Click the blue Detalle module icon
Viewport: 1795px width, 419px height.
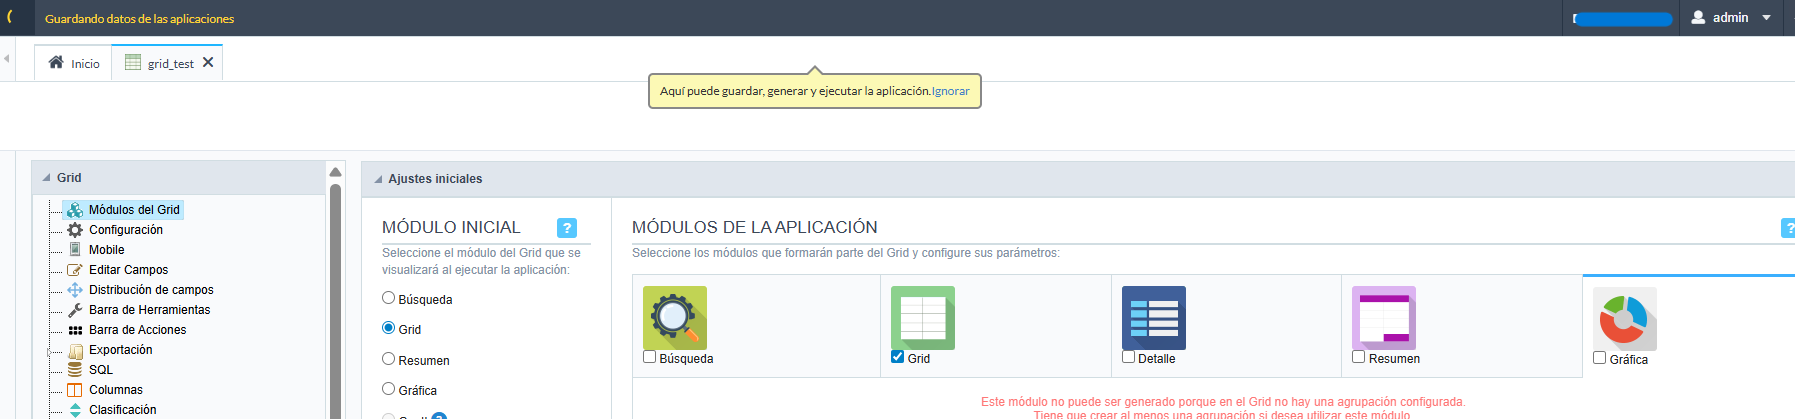(x=1153, y=318)
